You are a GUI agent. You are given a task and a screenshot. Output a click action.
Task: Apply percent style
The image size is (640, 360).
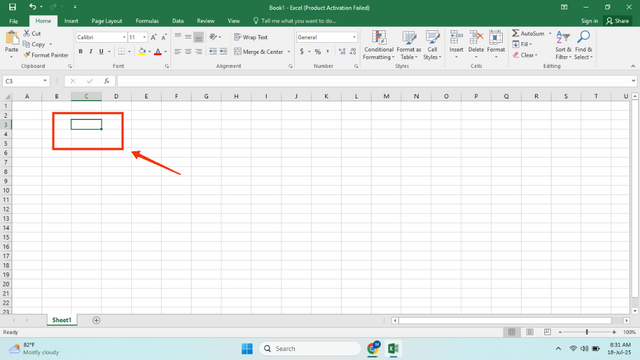pos(318,51)
